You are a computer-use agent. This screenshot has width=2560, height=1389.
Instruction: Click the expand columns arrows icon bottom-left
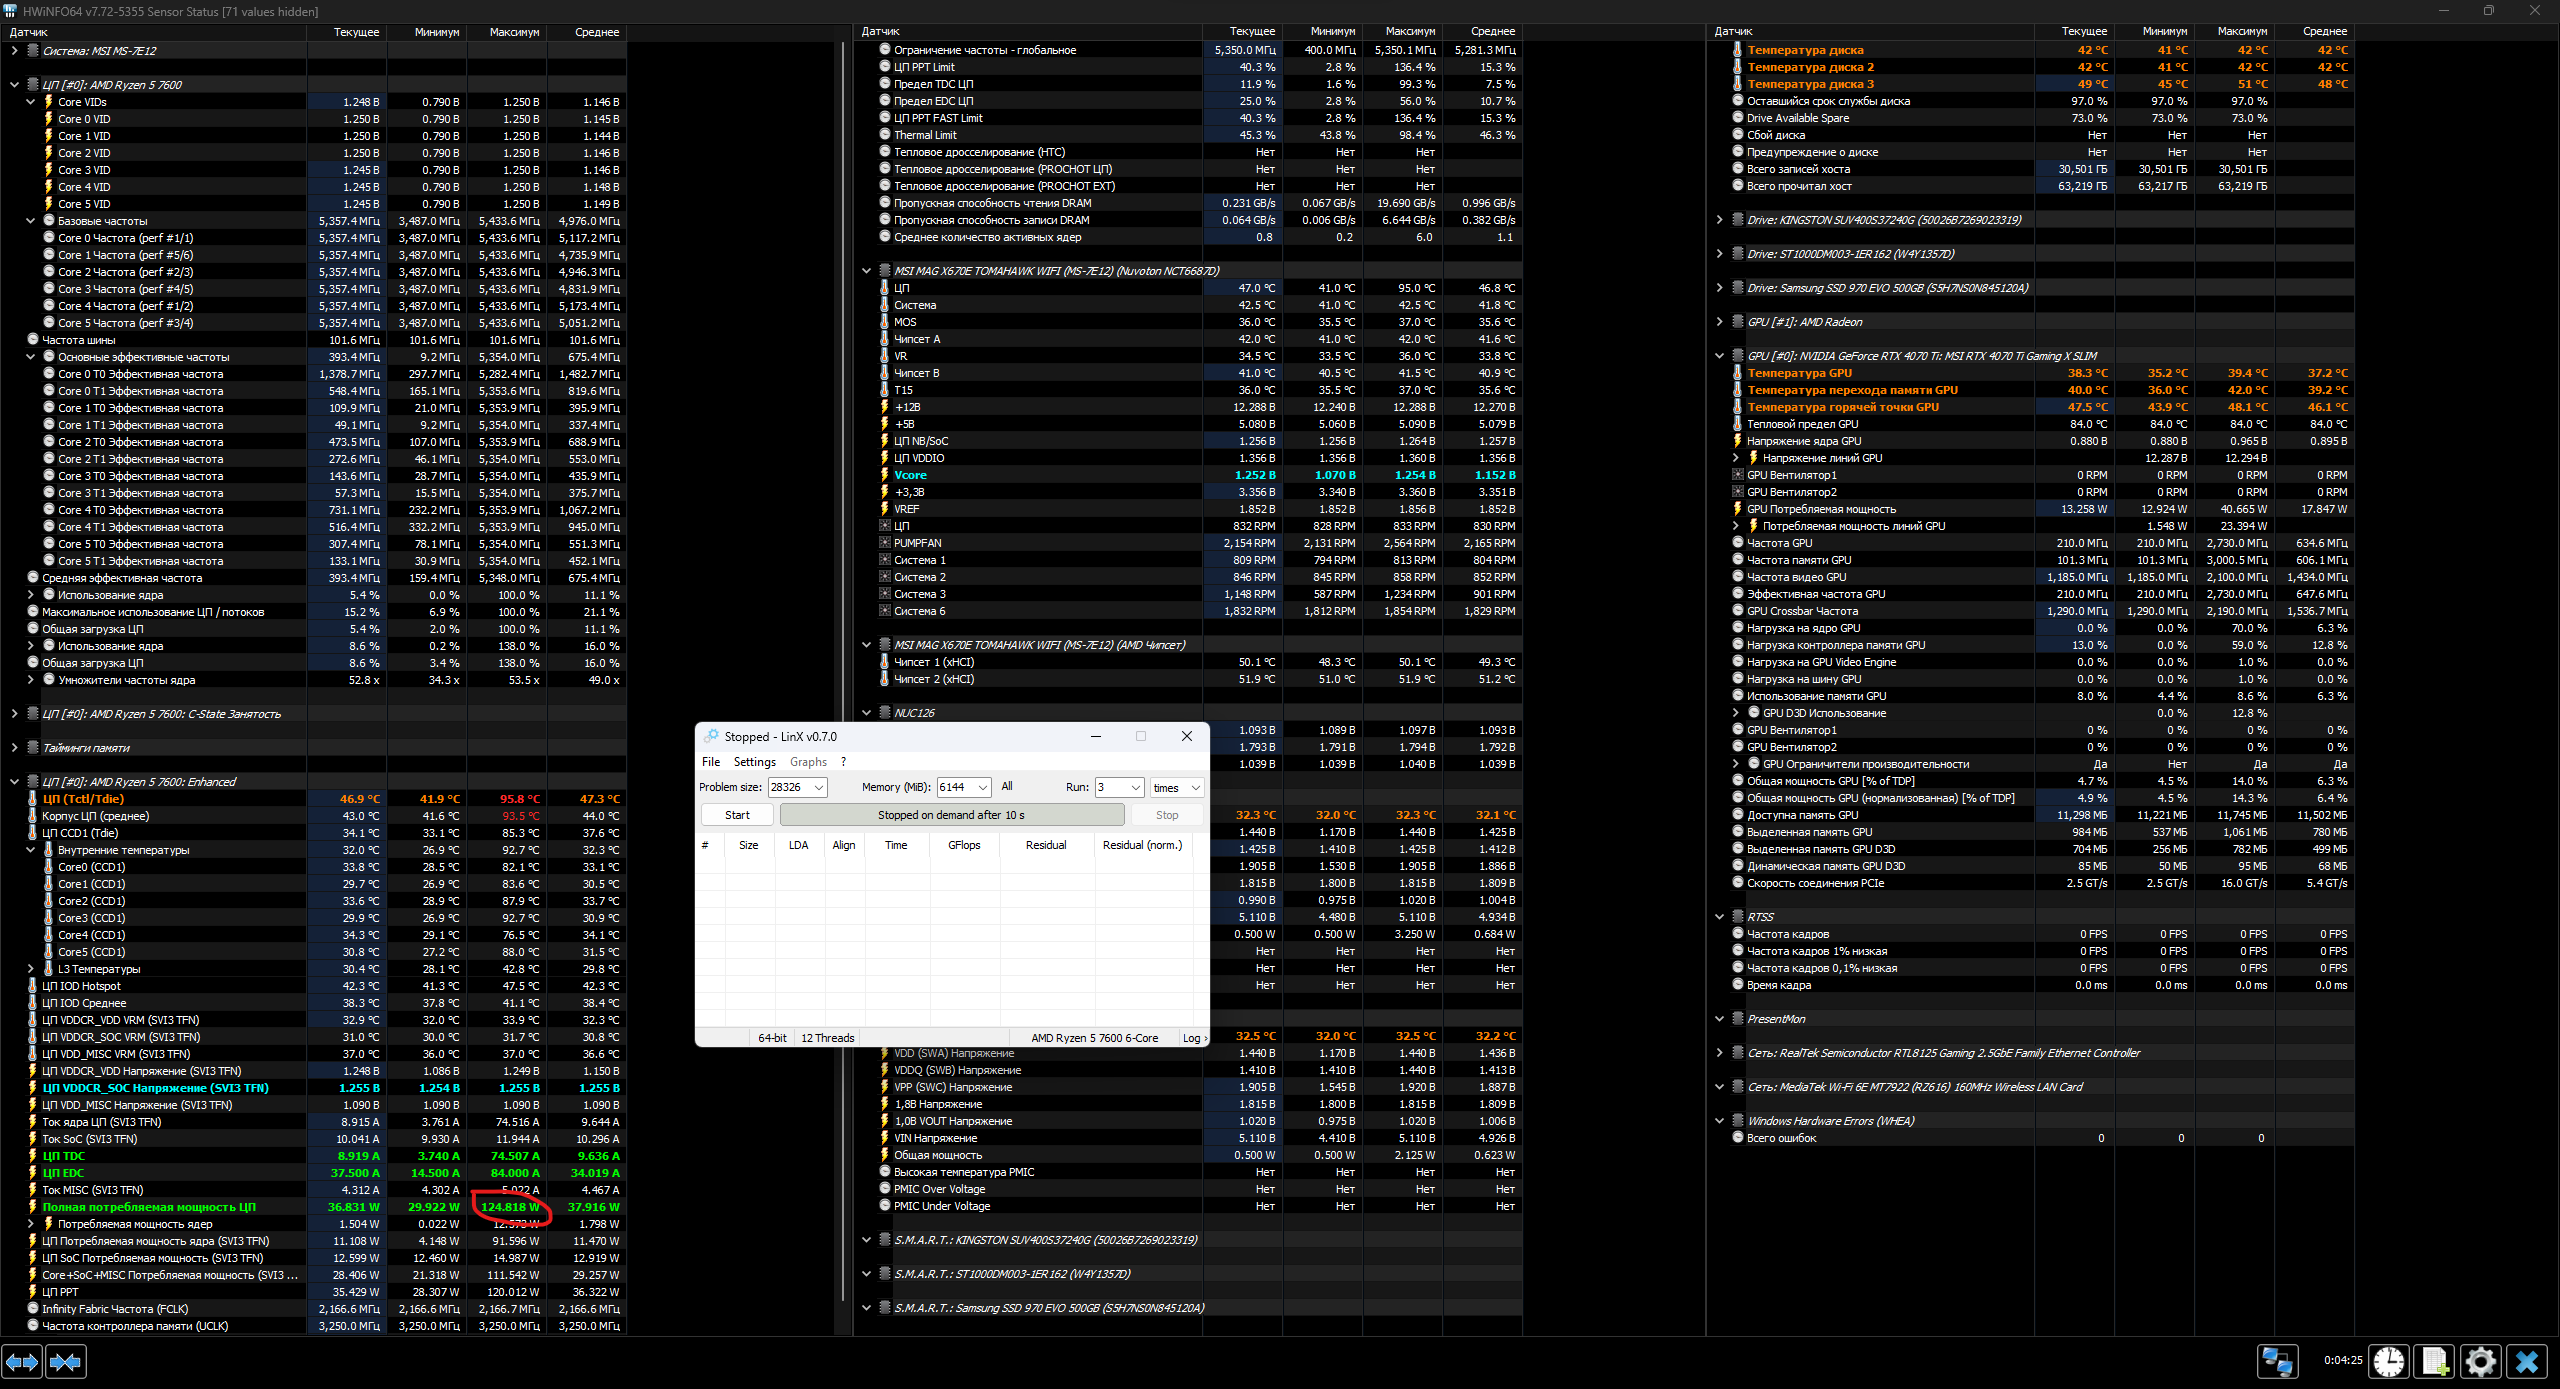pyautogui.click(x=22, y=1362)
